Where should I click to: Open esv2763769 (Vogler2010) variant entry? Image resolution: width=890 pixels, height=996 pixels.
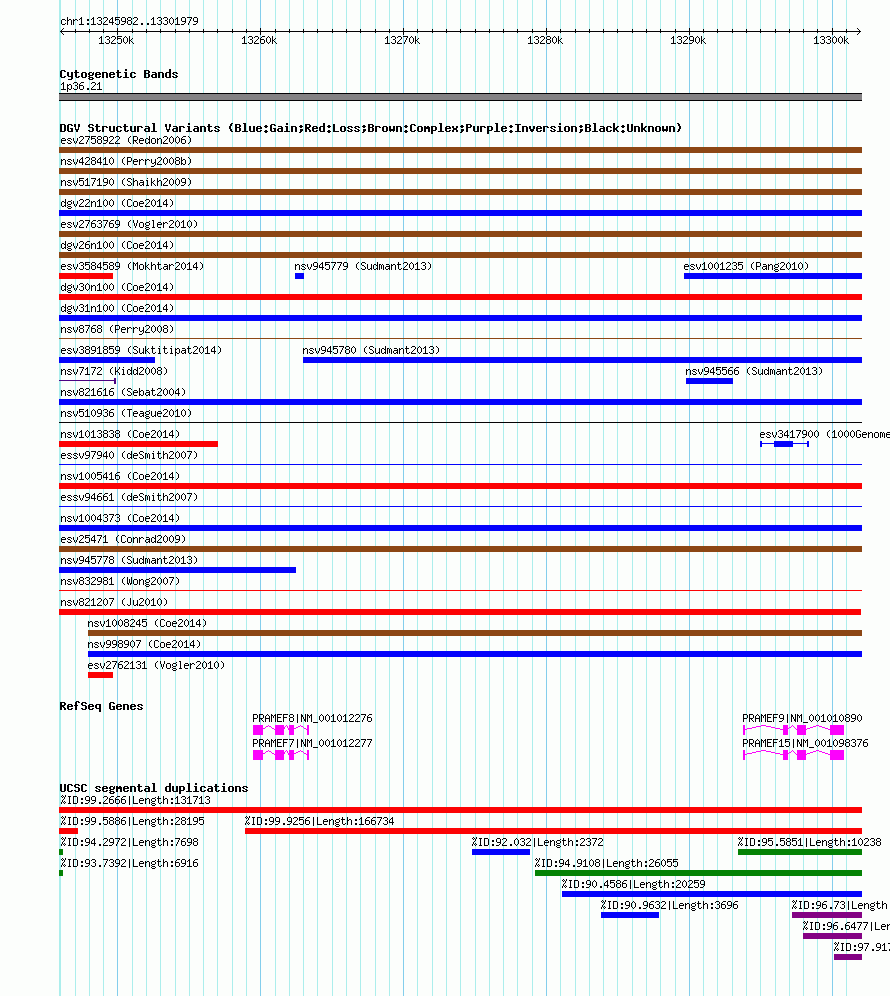[x=129, y=224]
